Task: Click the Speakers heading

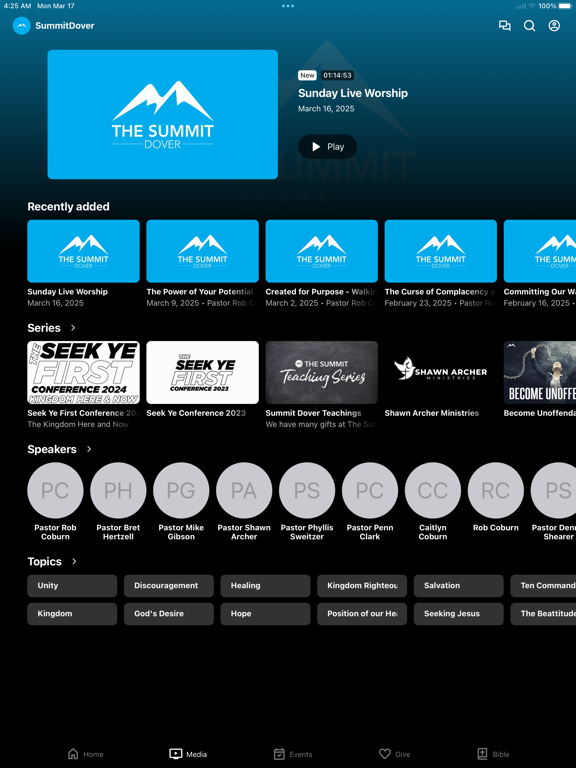Action: 52,449
